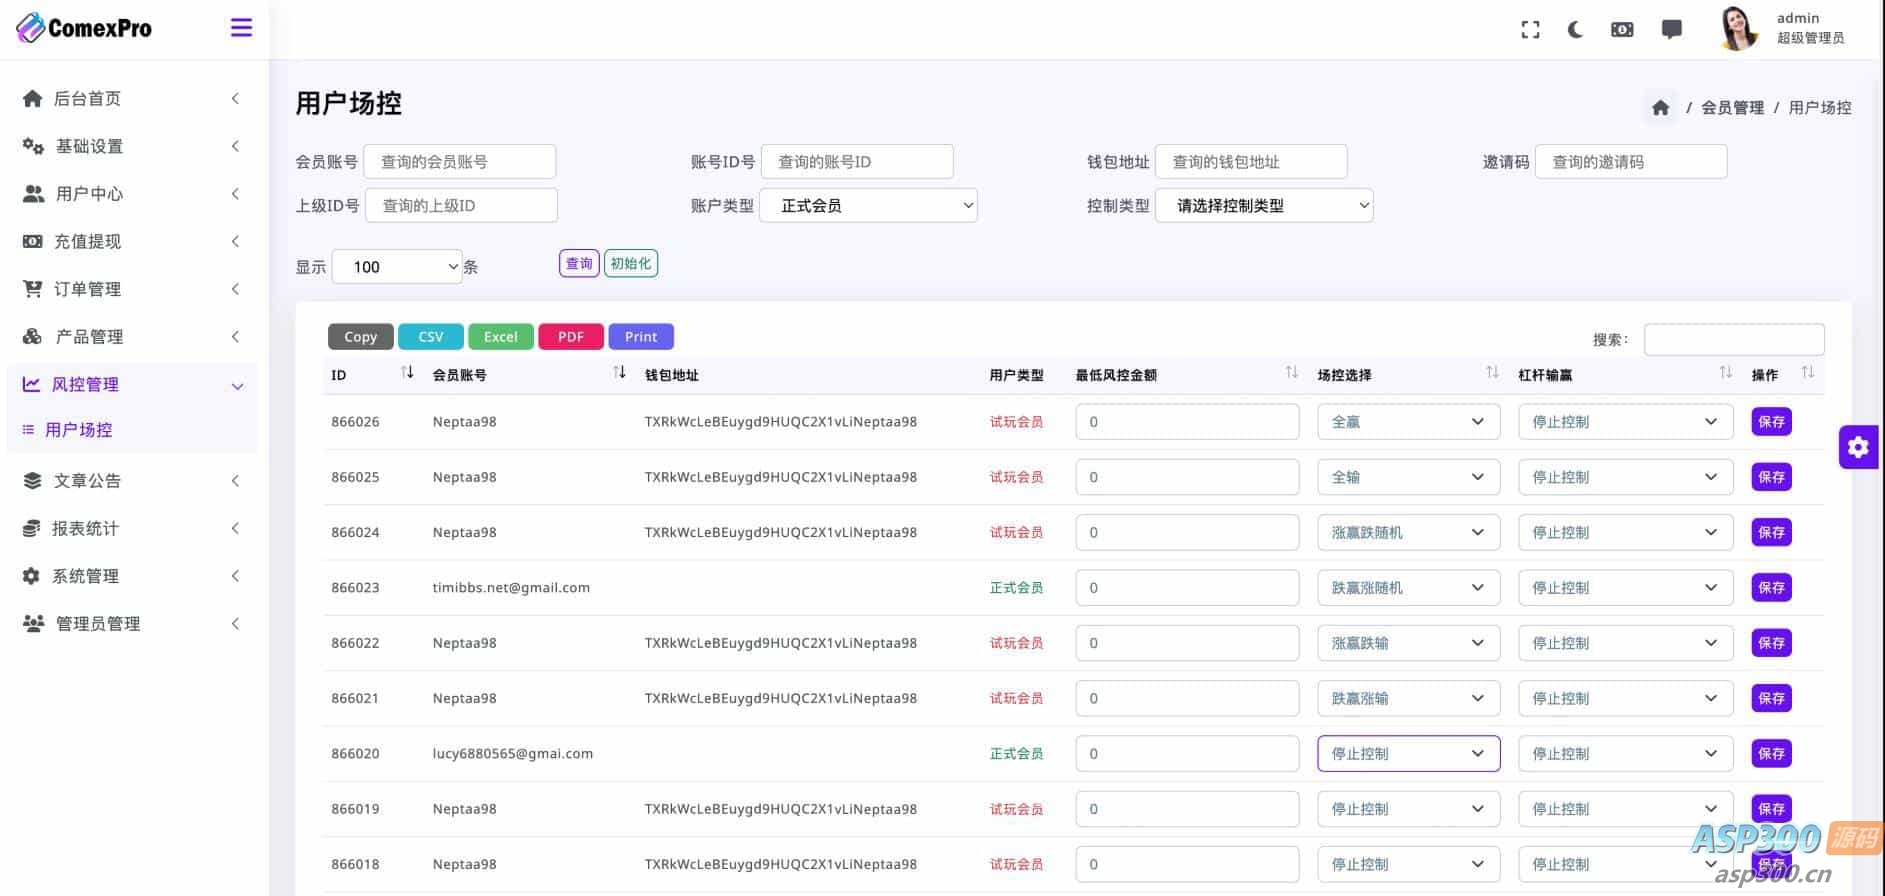The width and height of the screenshot is (1885, 896).
Task: Export the table using the Excel button
Action: [x=500, y=337]
